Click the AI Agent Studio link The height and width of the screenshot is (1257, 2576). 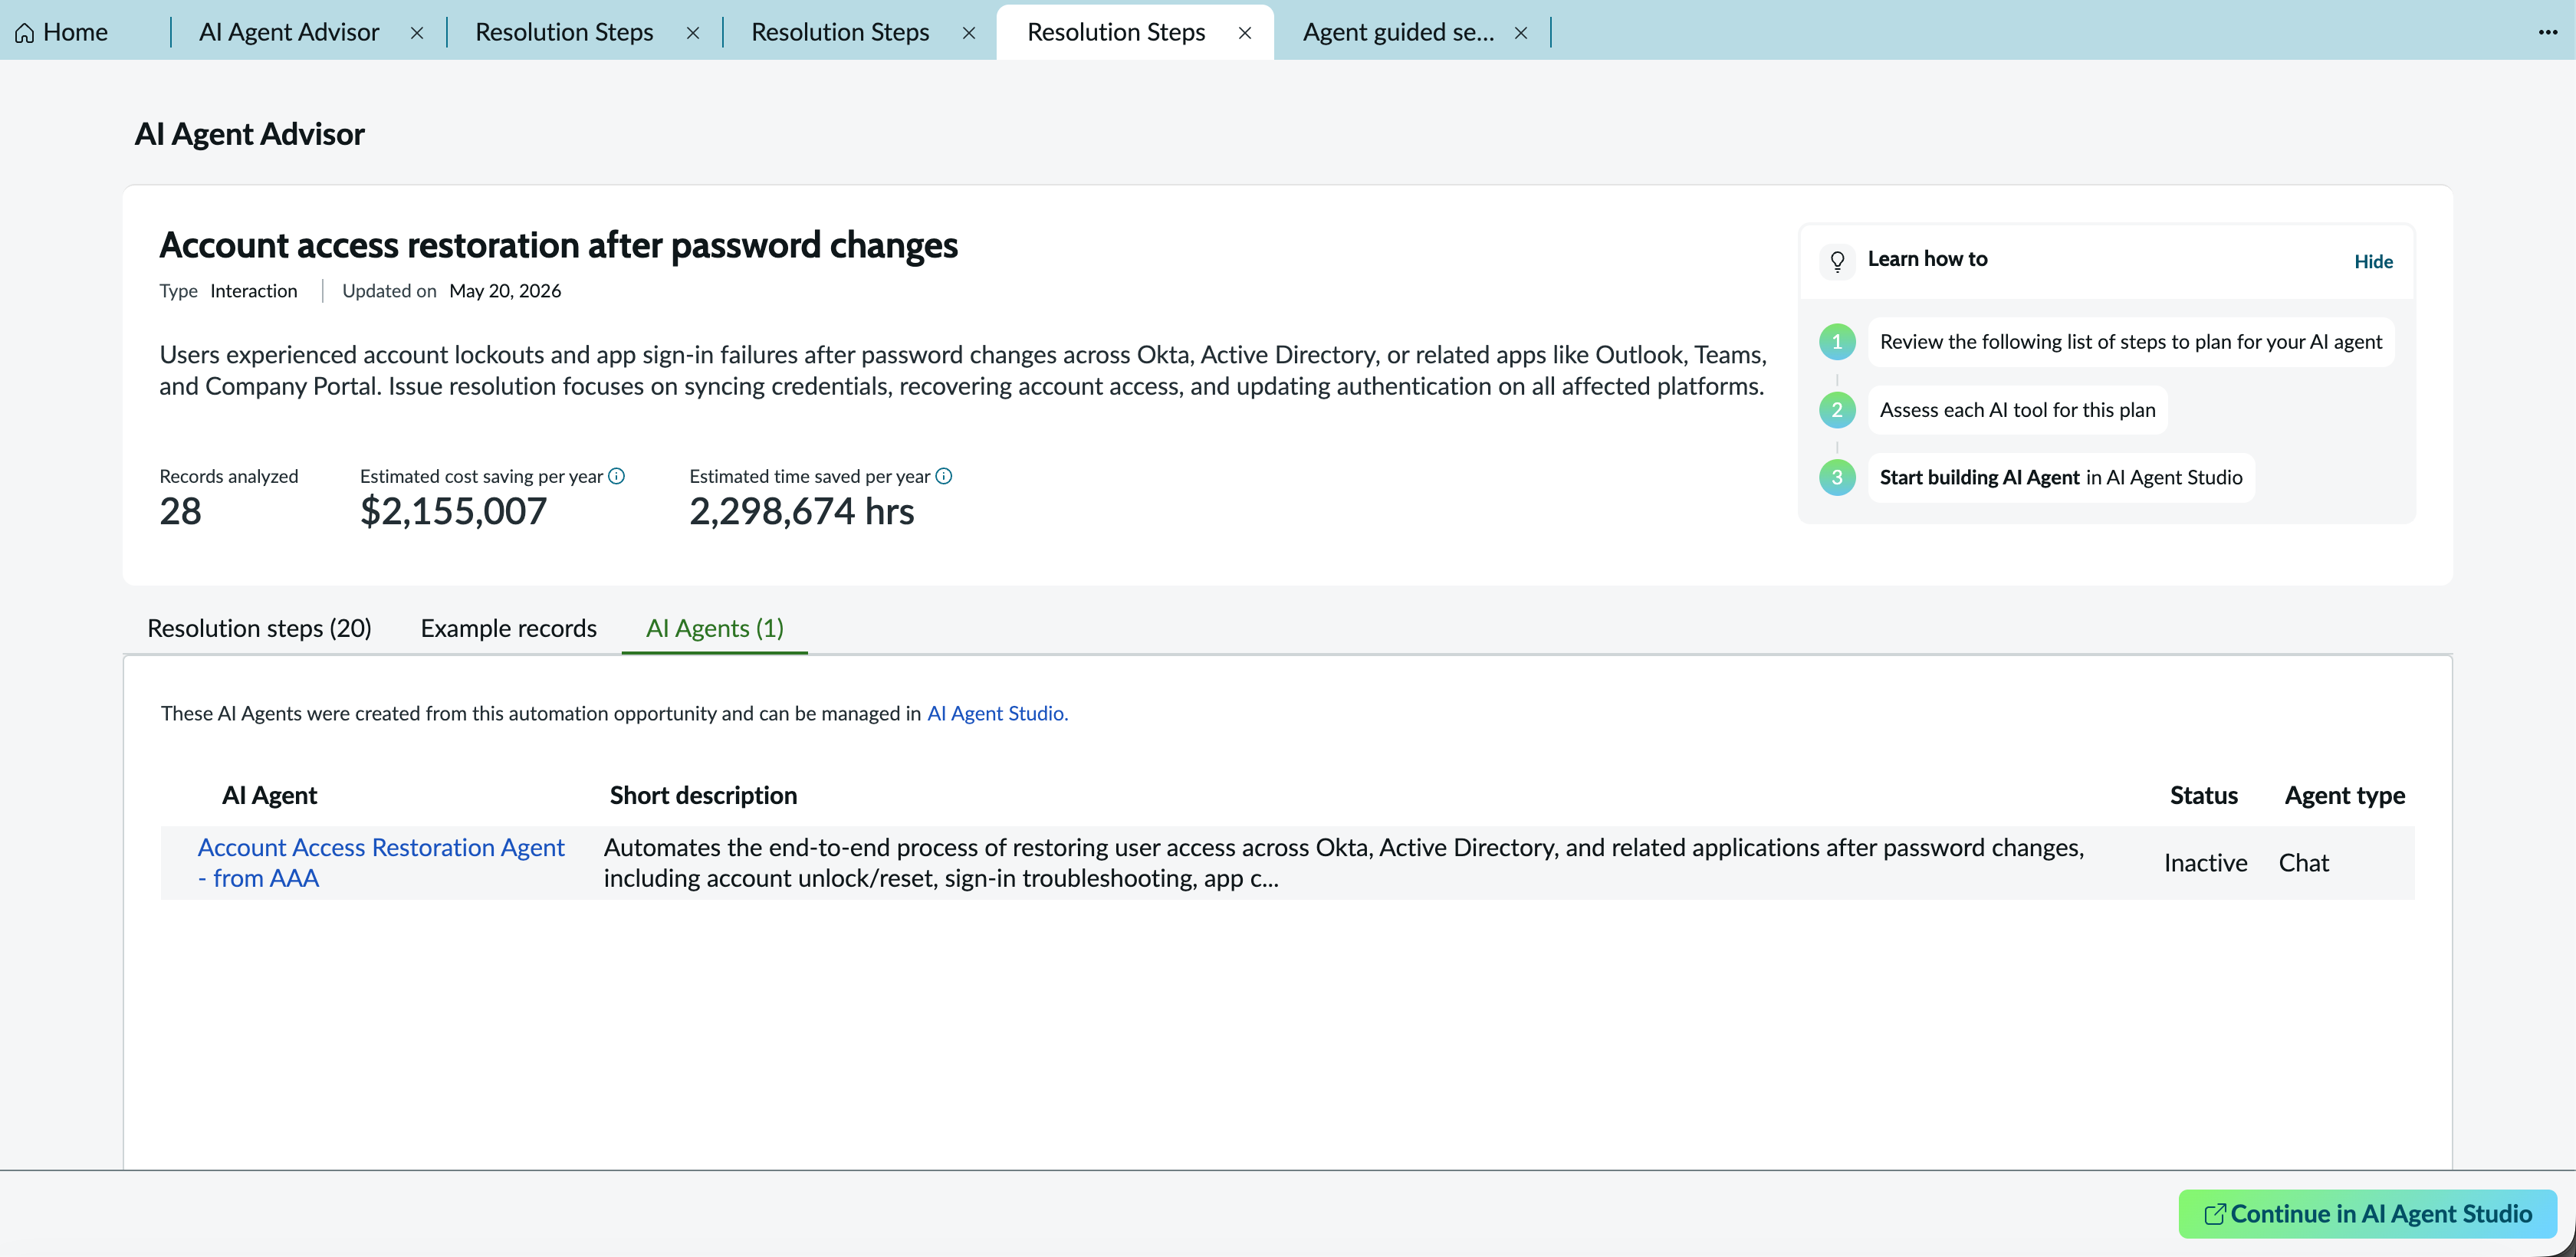pos(997,713)
